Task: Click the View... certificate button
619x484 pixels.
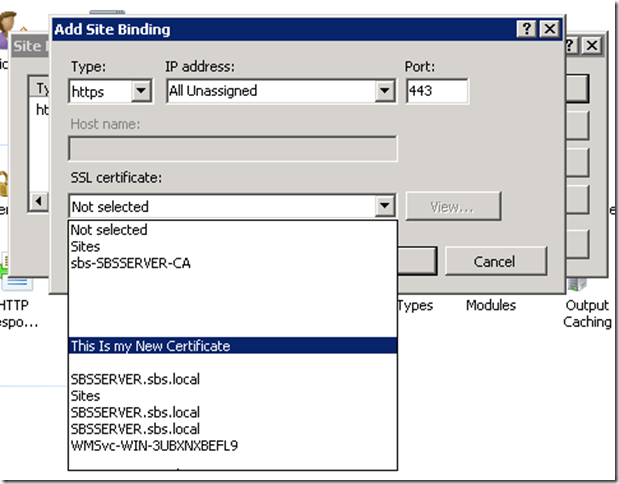Action: 452,207
